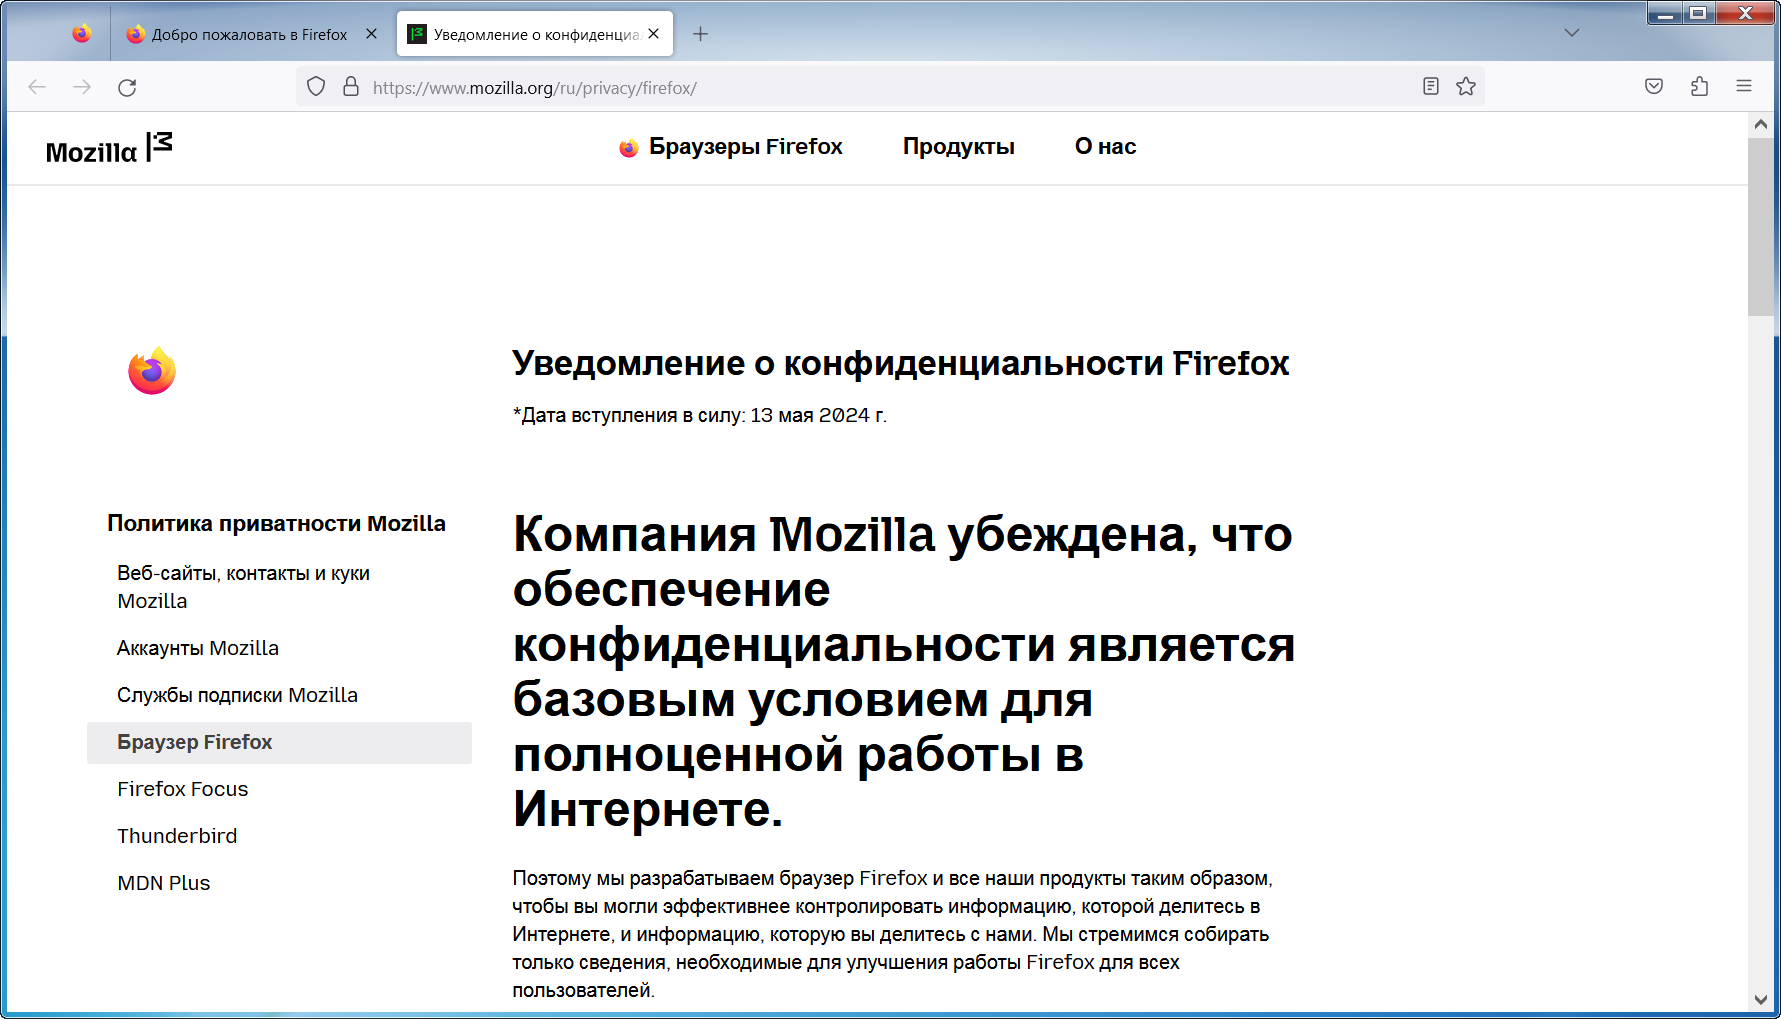This screenshot has height=1019, width=1781.
Task: Open a new tab with plus button
Action: pos(701,34)
